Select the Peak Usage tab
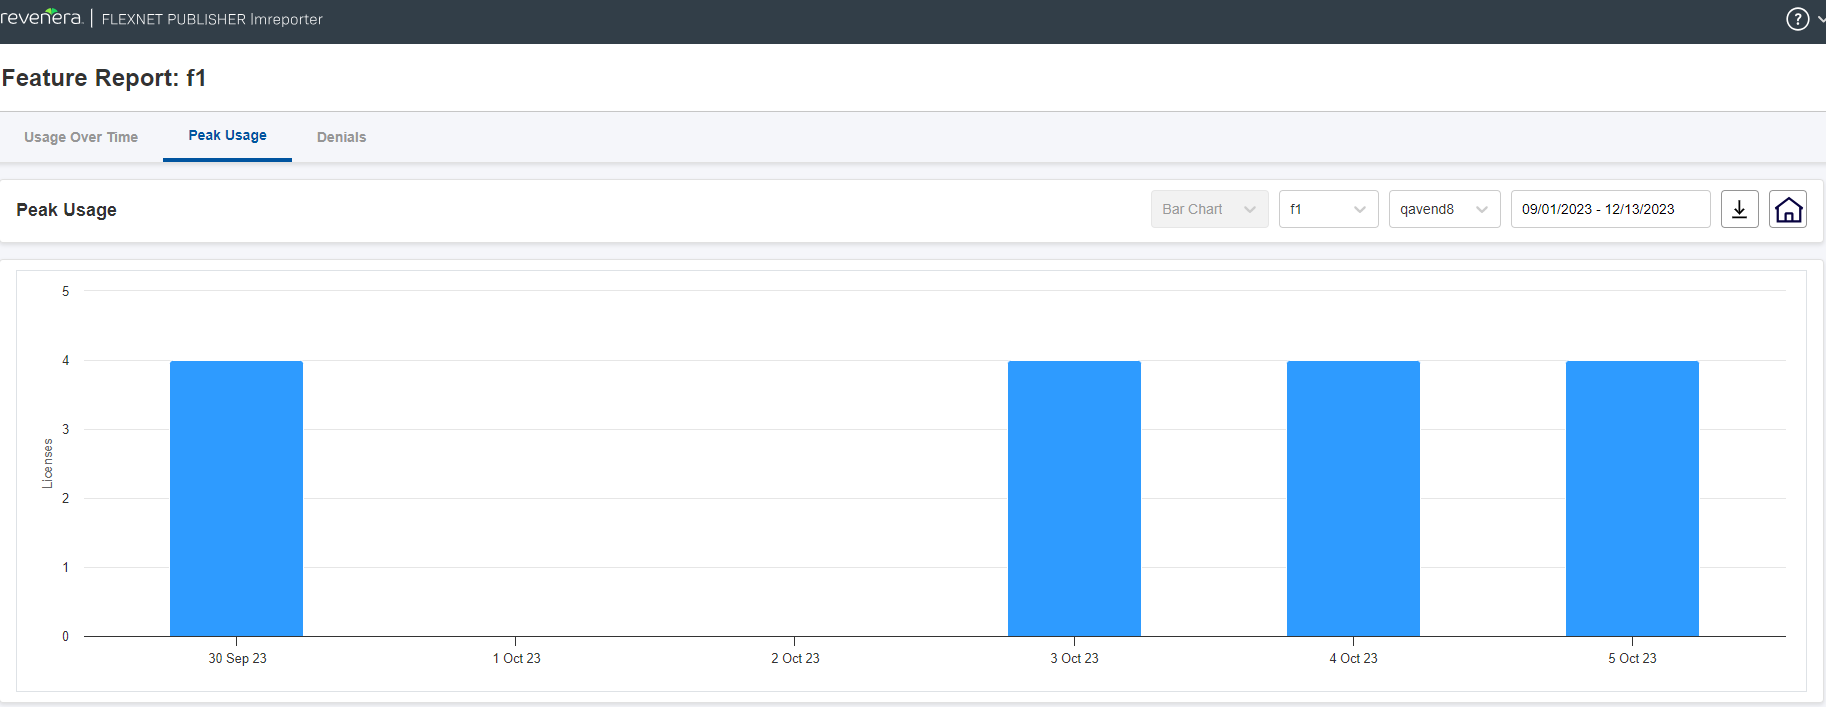Image resolution: width=1826 pixels, height=707 pixels. (228, 135)
